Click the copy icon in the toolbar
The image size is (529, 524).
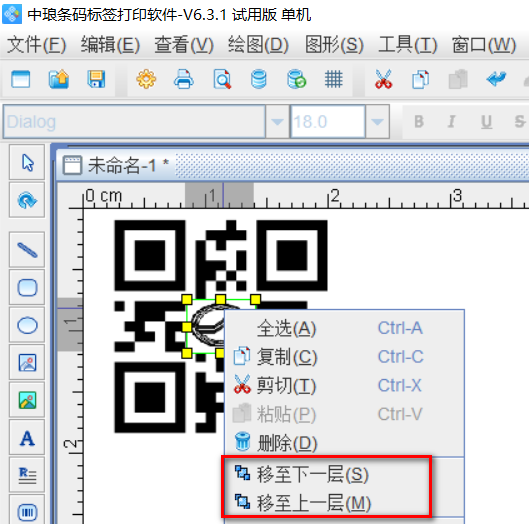tap(421, 80)
